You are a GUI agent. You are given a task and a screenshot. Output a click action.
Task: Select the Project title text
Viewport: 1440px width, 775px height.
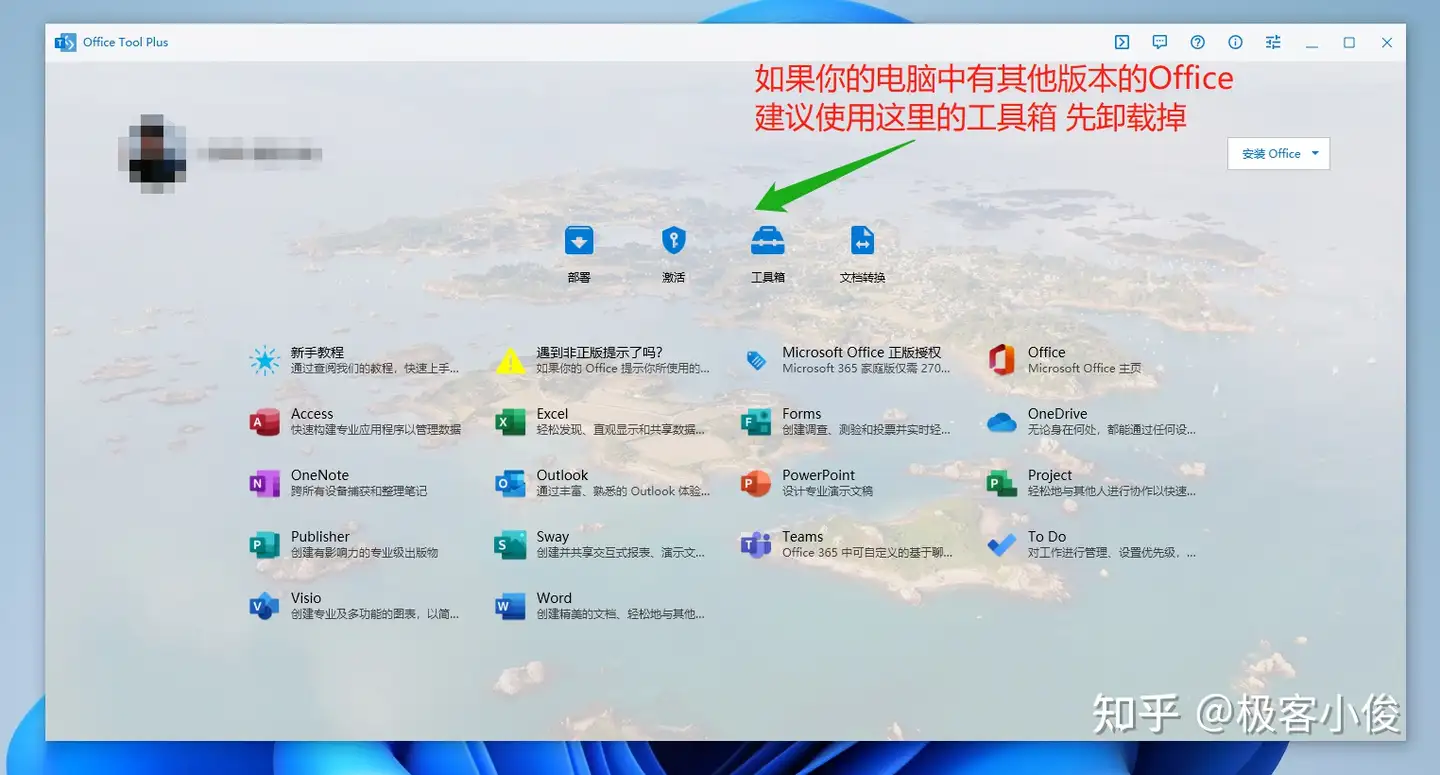(x=1050, y=475)
